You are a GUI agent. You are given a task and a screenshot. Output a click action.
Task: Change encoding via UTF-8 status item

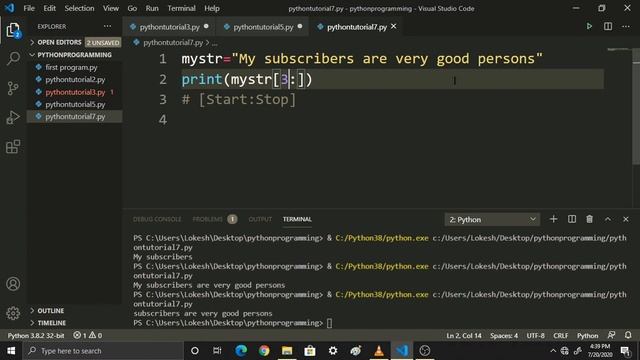tap(536, 336)
